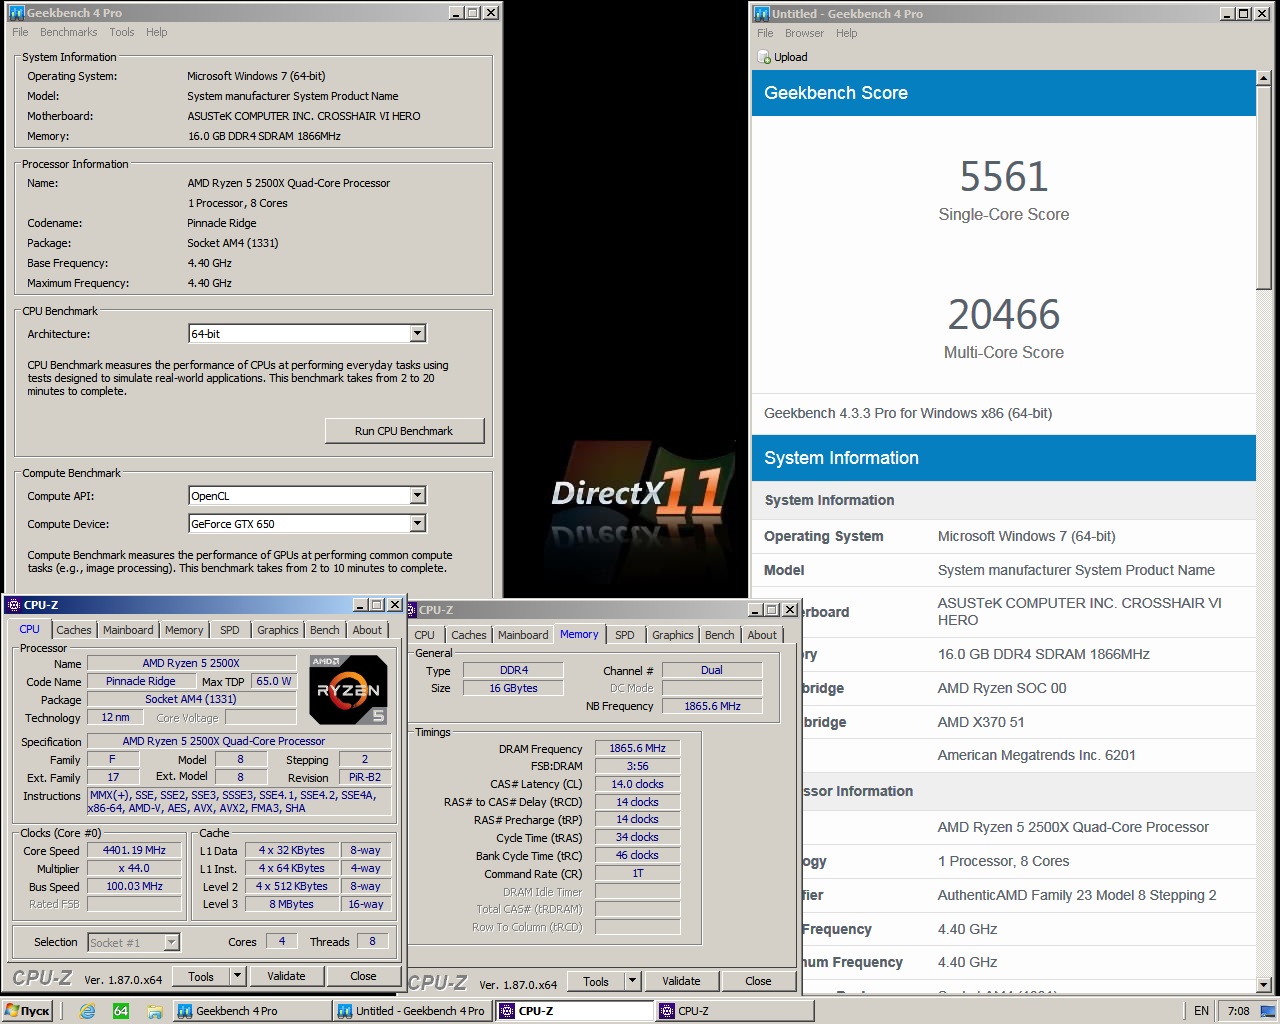Click the single-core score 5561
The image size is (1280, 1024).
pos(1004,177)
